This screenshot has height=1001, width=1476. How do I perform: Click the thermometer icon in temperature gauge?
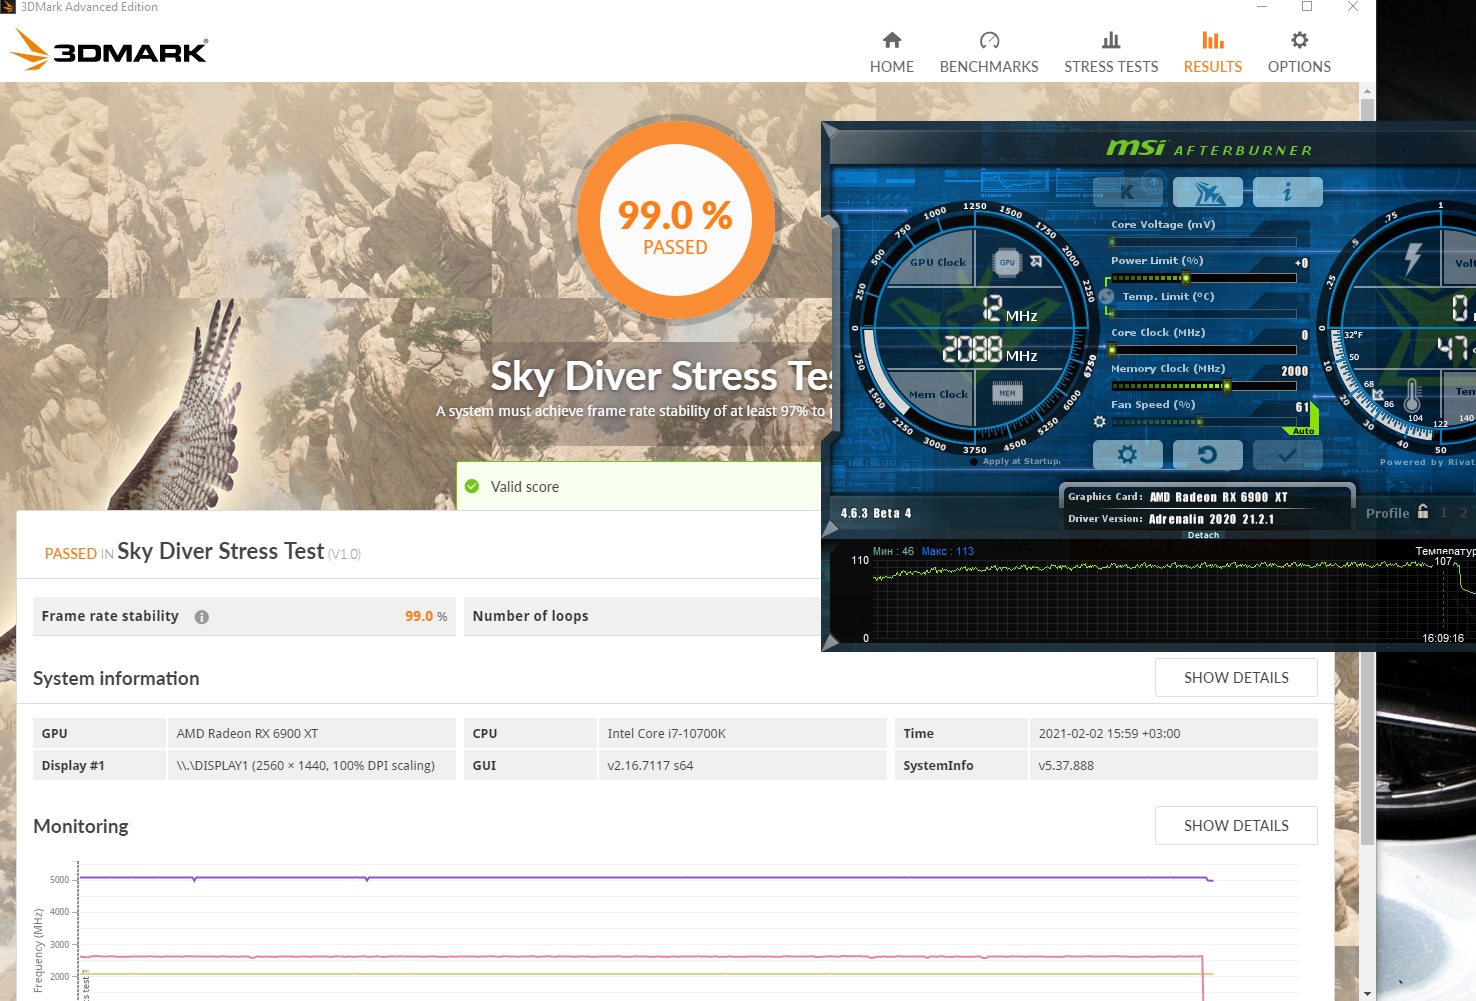[1412, 395]
